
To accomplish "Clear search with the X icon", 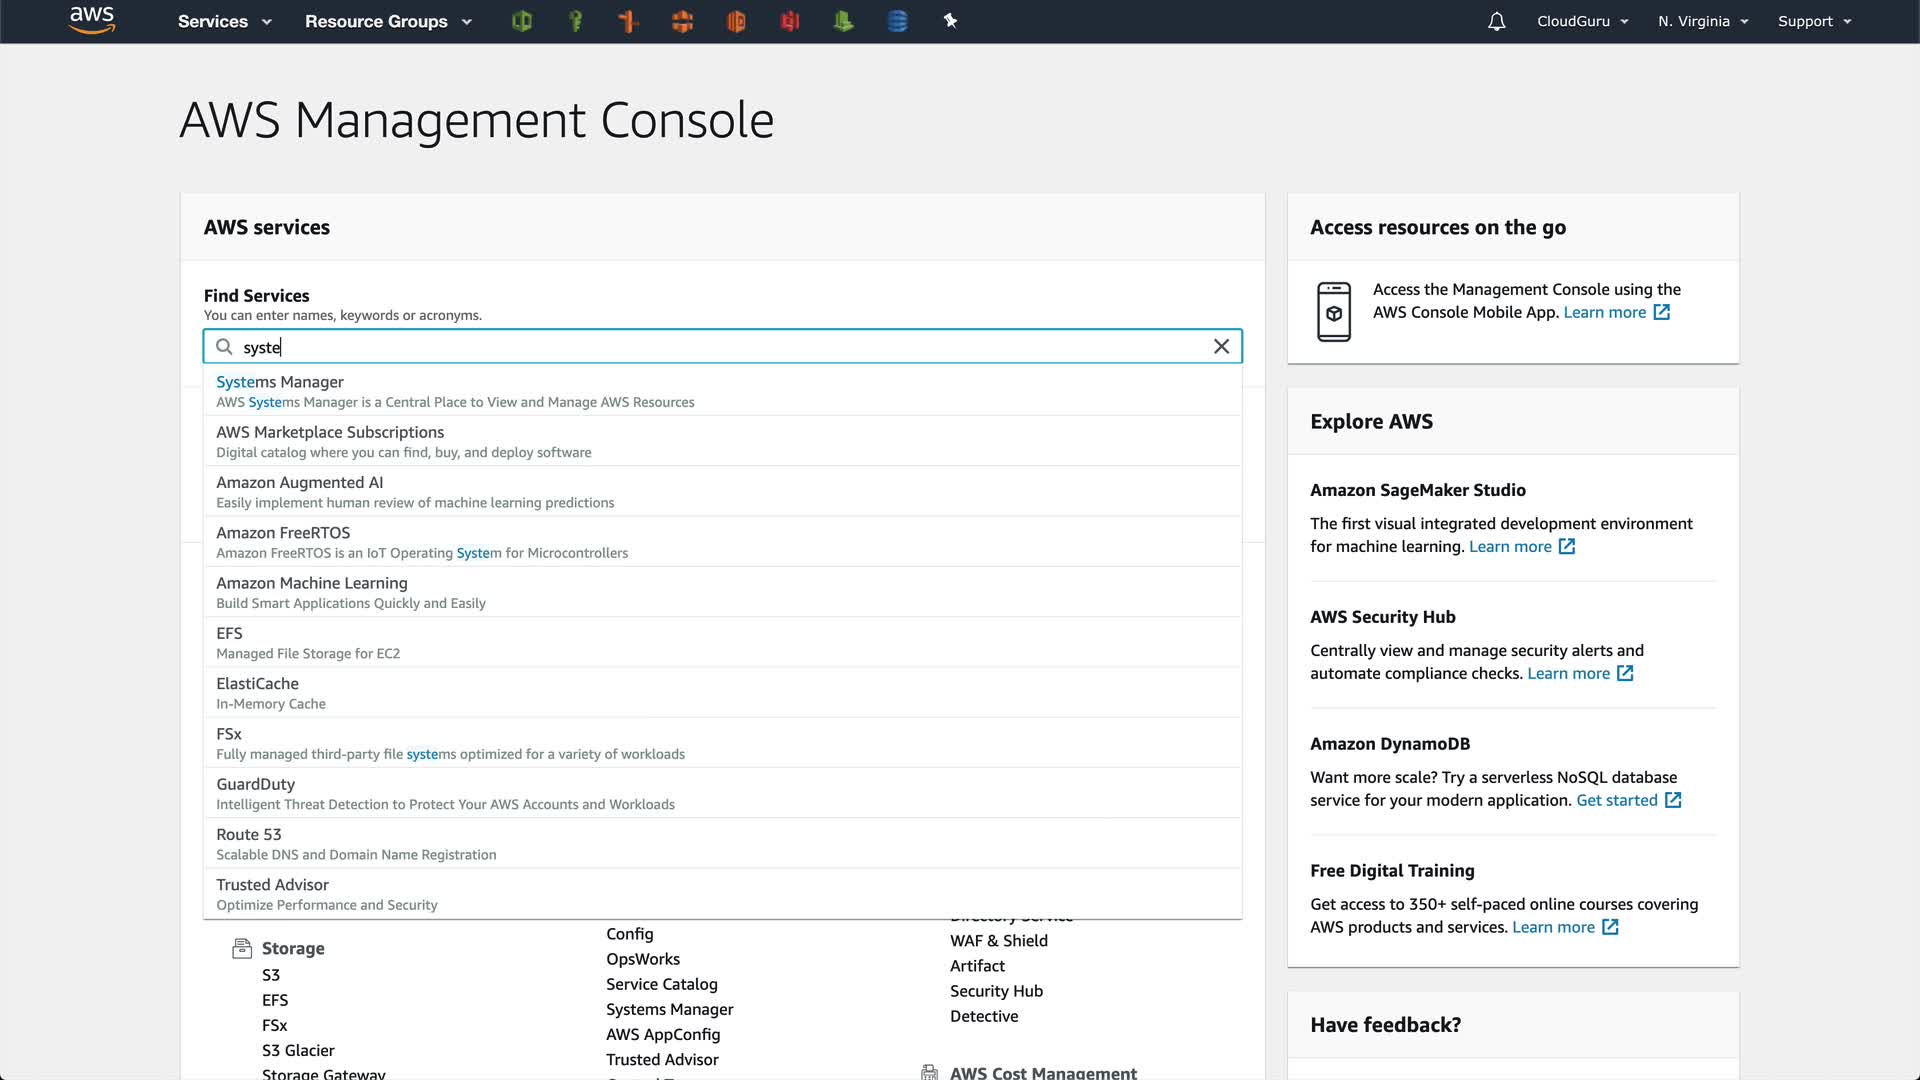I will point(1221,346).
